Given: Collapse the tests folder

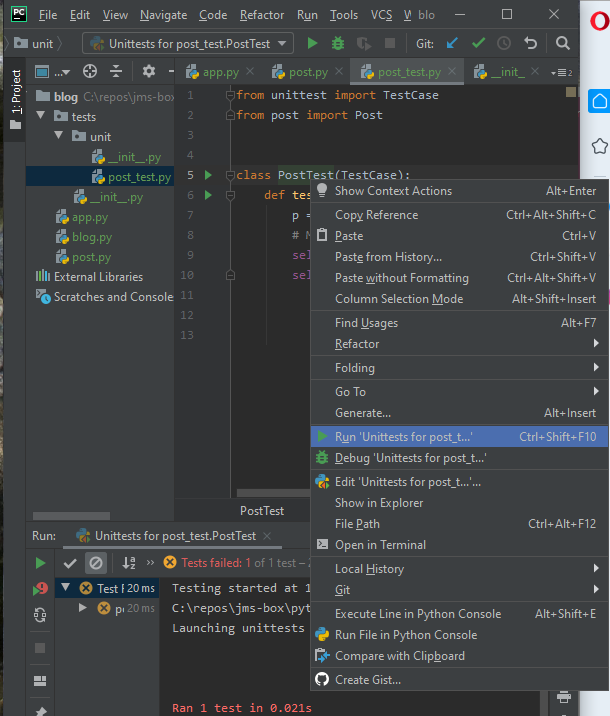Looking at the screenshot, I should coord(41,116).
